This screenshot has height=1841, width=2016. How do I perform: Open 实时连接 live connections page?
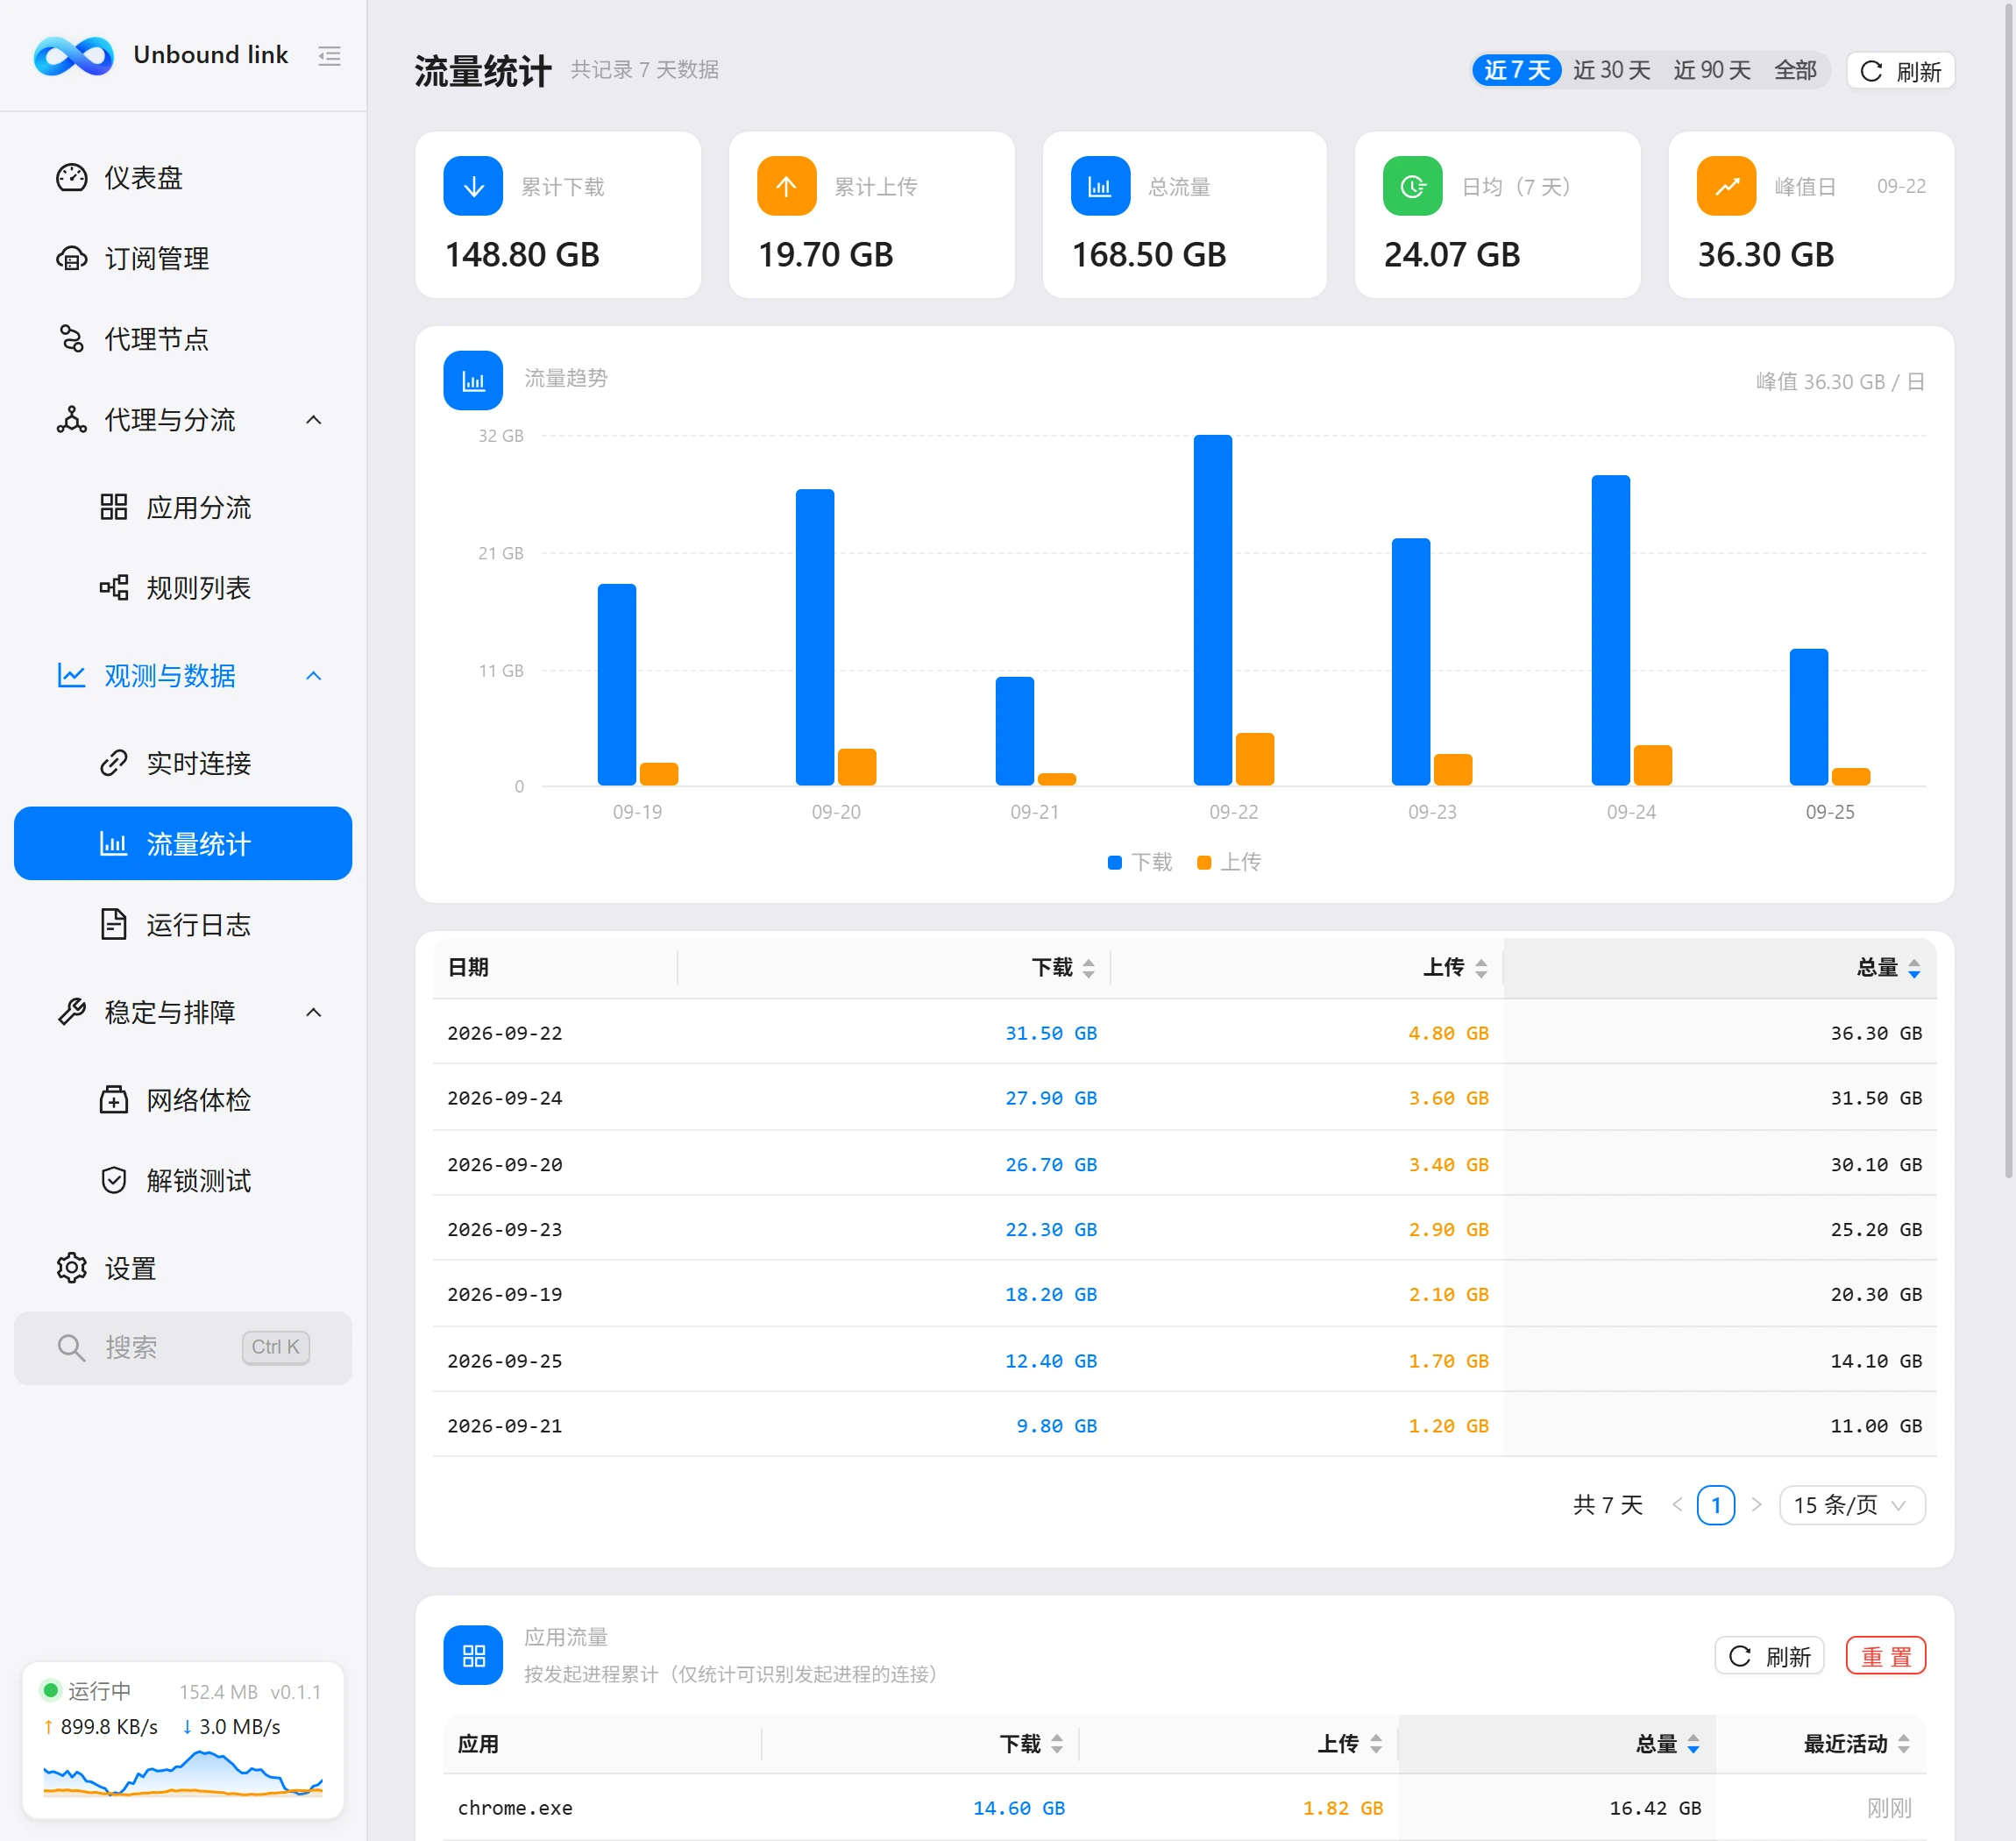click(x=183, y=763)
